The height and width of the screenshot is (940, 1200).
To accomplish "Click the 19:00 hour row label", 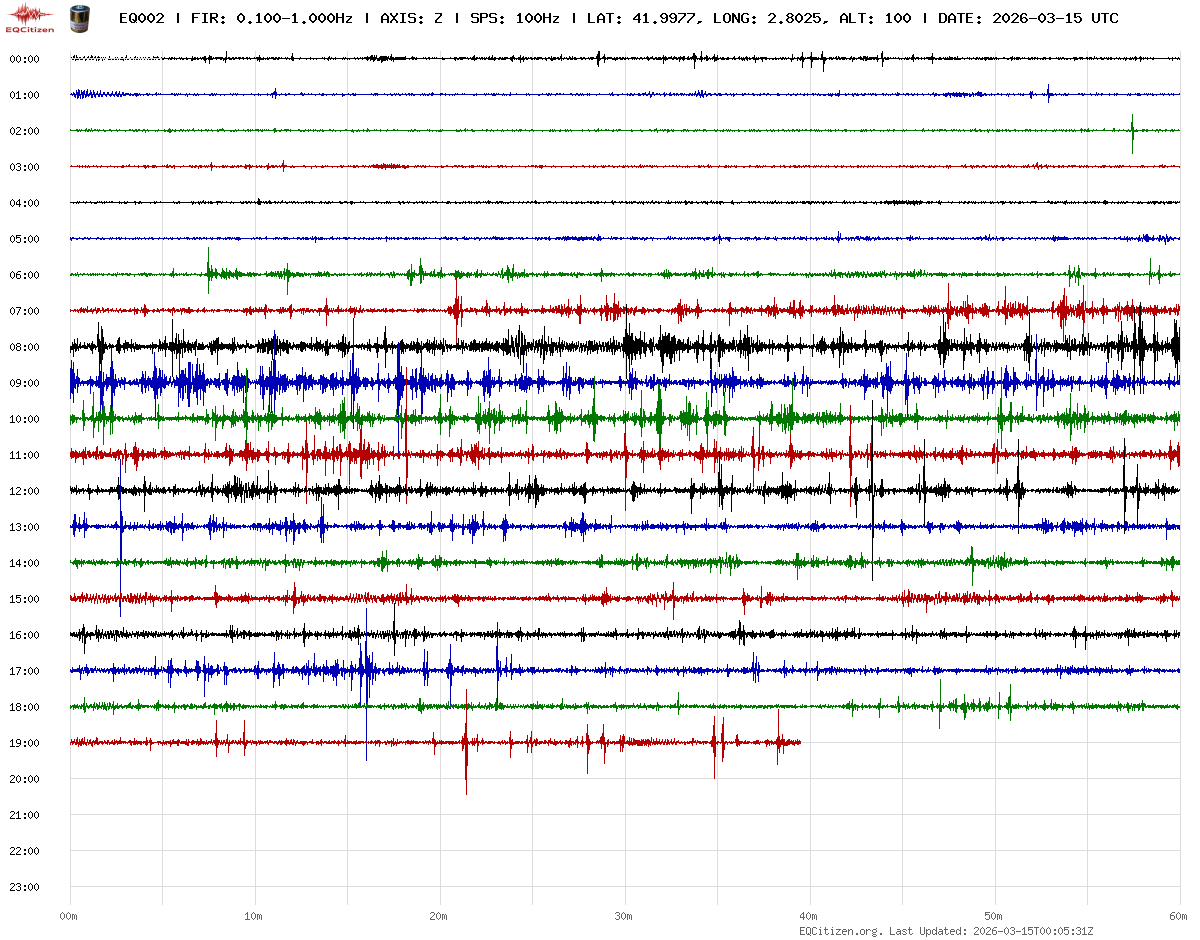I will point(24,743).
